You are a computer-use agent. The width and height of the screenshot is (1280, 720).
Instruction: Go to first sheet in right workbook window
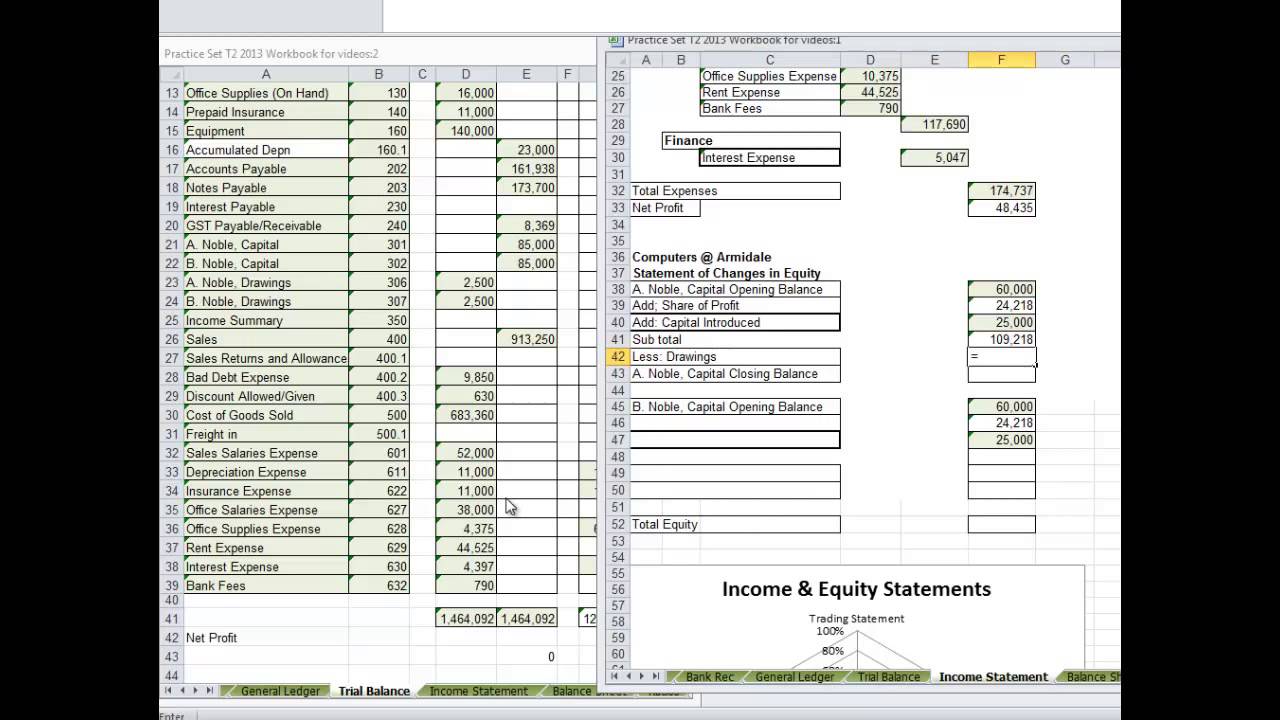pyautogui.click(x=614, y=676)
